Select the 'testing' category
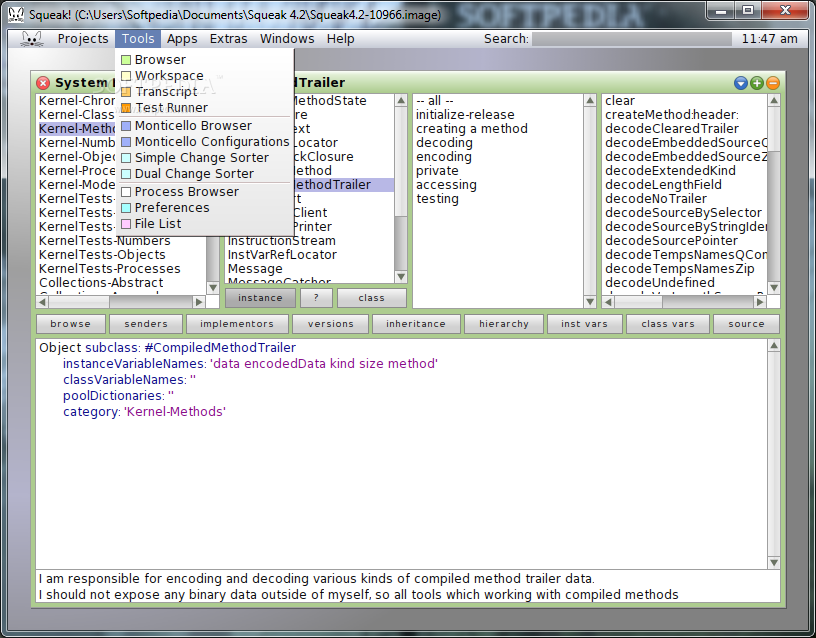The height and width of the screenshot is (638, 816). [437, 199]
